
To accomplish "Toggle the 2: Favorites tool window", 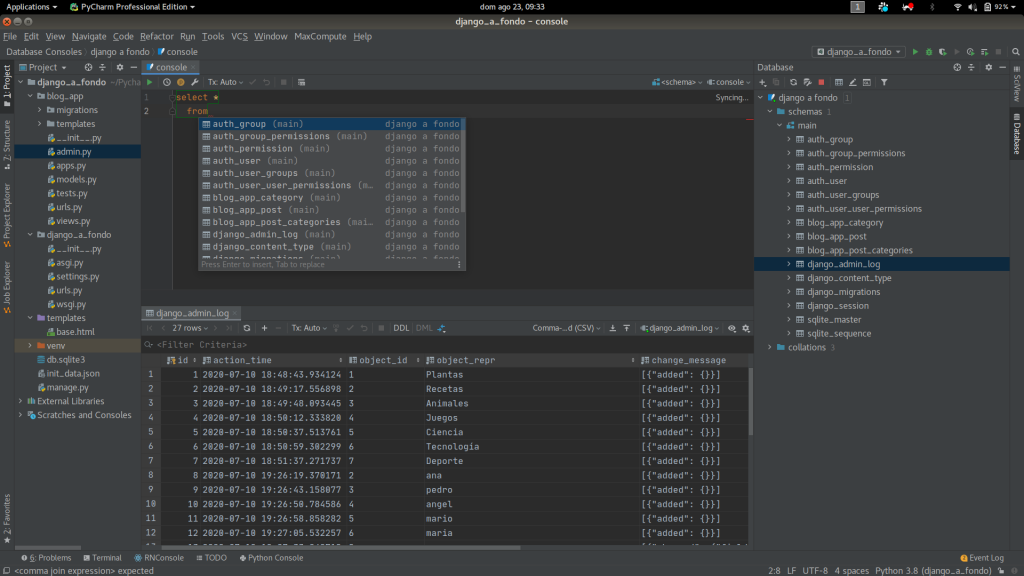I will [x=7, y=519].
